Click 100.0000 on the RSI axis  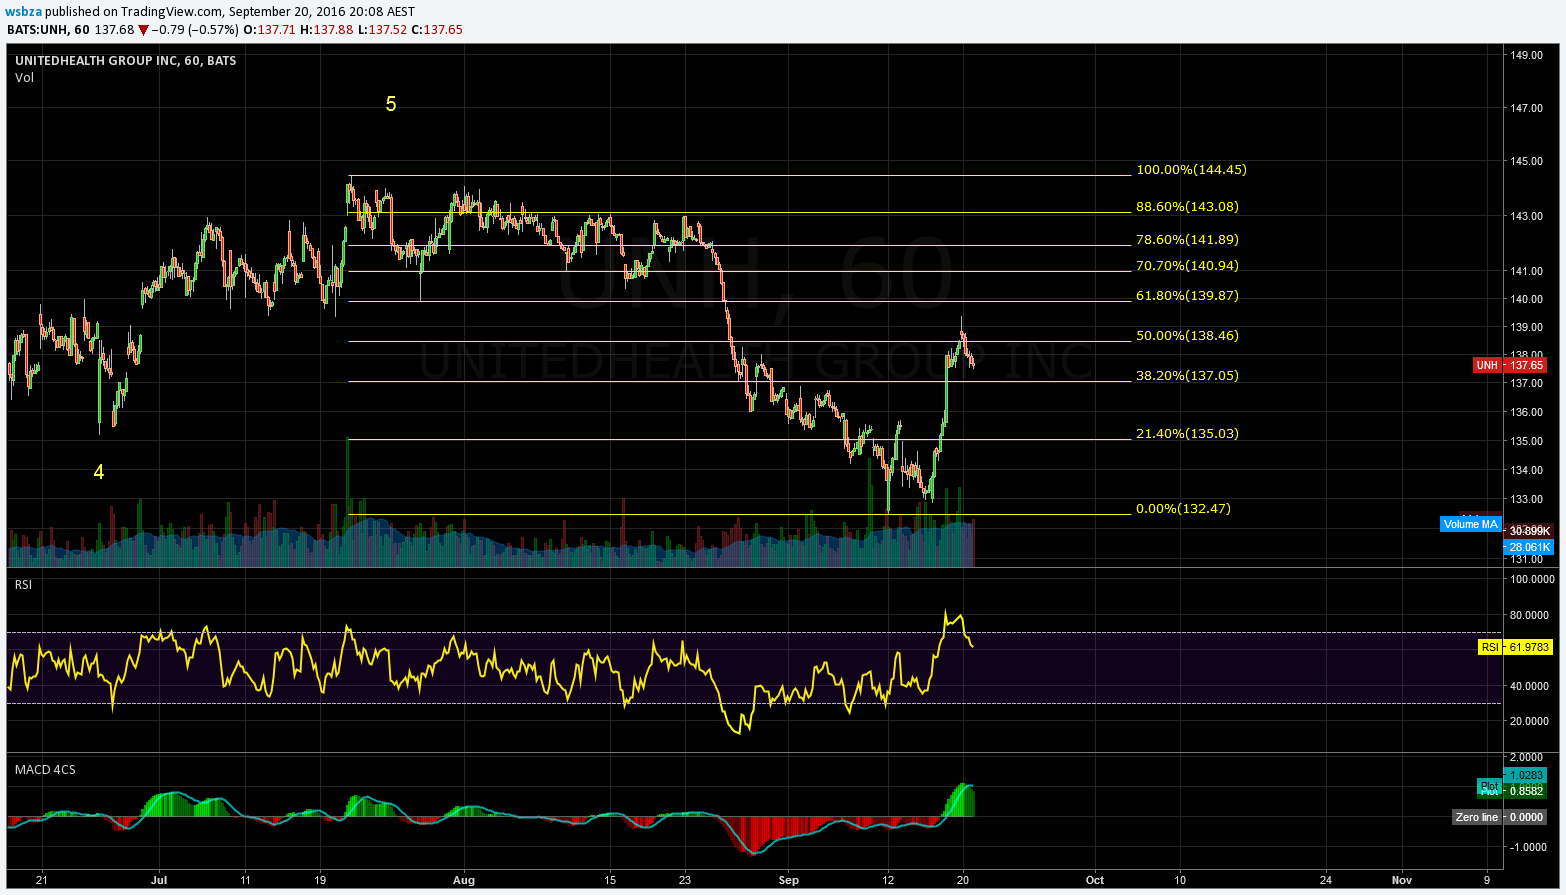point(1532,579)
